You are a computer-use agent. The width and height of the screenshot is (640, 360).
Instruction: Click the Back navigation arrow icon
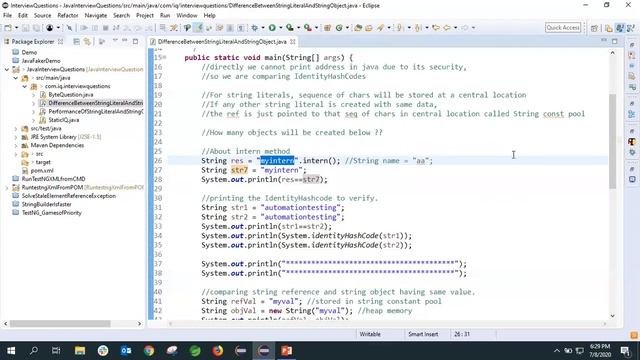point(447,28)
